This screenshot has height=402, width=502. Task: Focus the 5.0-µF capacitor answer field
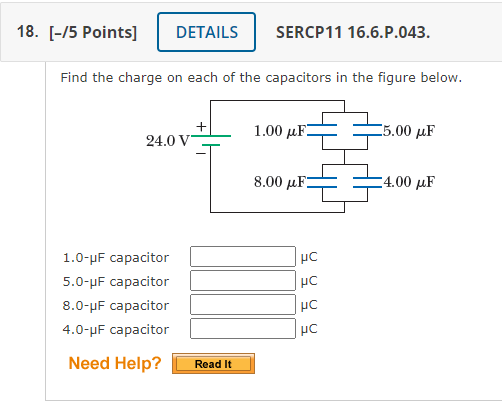[243, 280]
